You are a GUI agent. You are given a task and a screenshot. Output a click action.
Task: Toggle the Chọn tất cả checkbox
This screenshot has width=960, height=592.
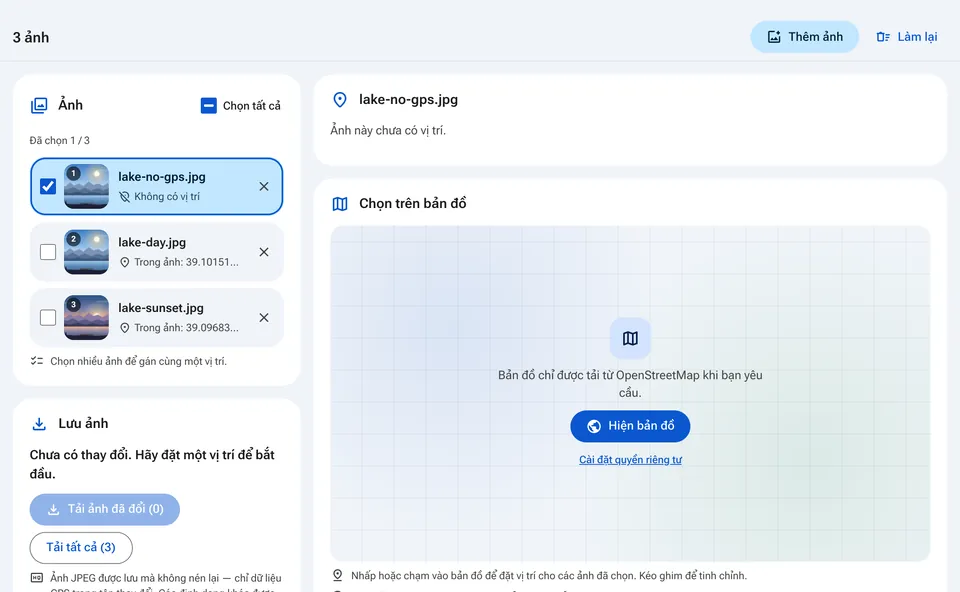click(209, 106)
